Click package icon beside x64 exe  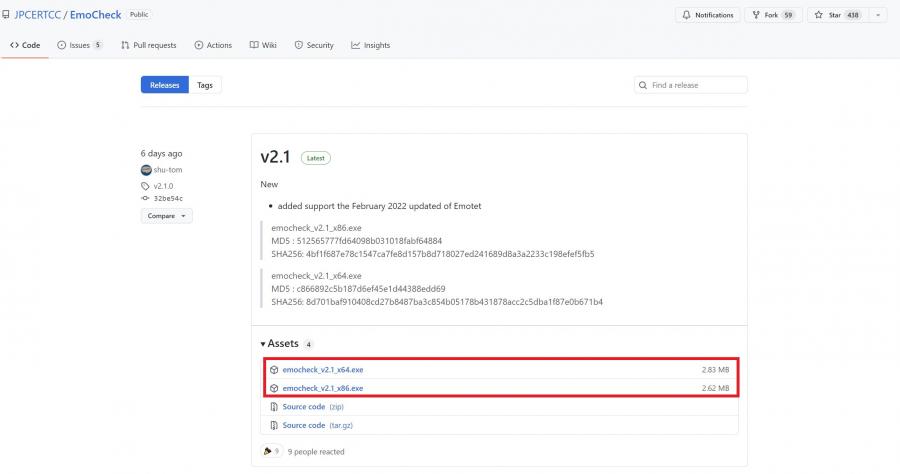coord(274,370)
